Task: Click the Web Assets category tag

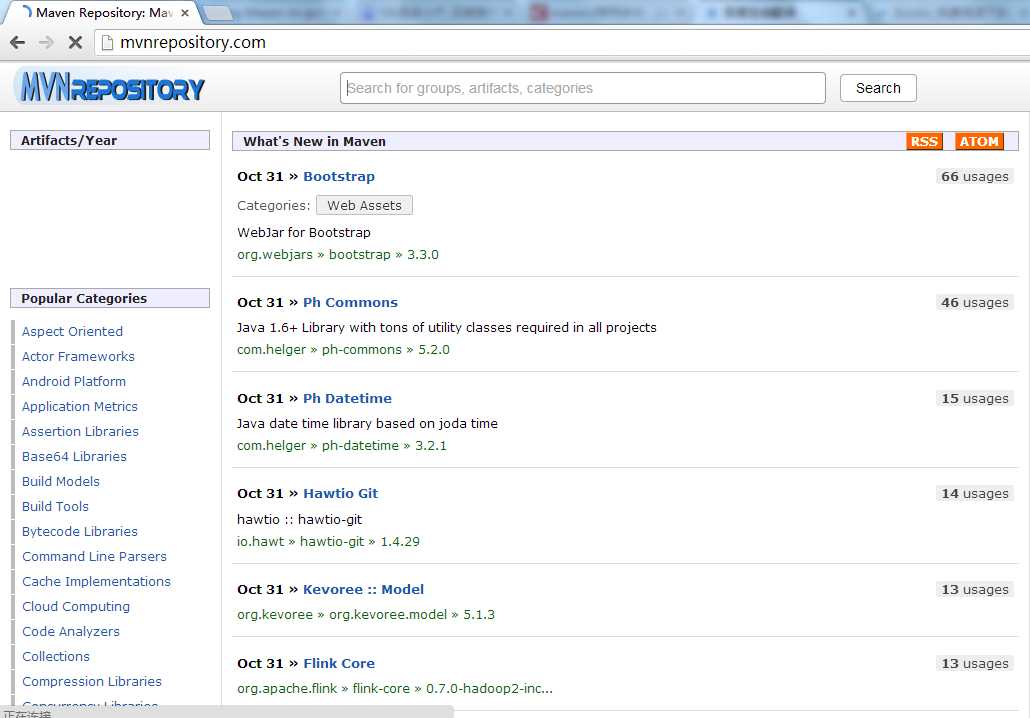Action: pos(365,205)
